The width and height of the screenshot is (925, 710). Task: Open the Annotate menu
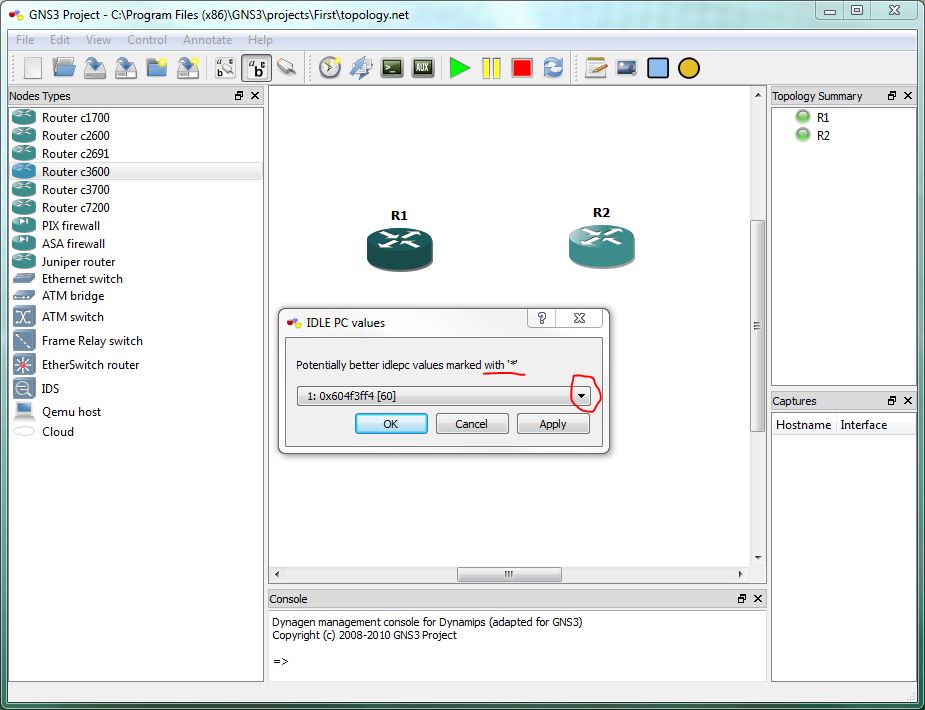207,40
